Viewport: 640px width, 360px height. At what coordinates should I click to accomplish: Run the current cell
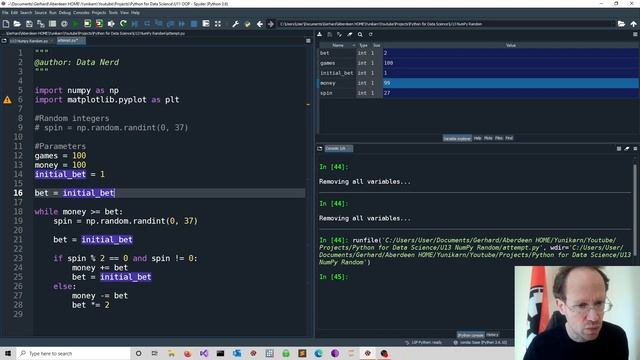tap(87, 24)
